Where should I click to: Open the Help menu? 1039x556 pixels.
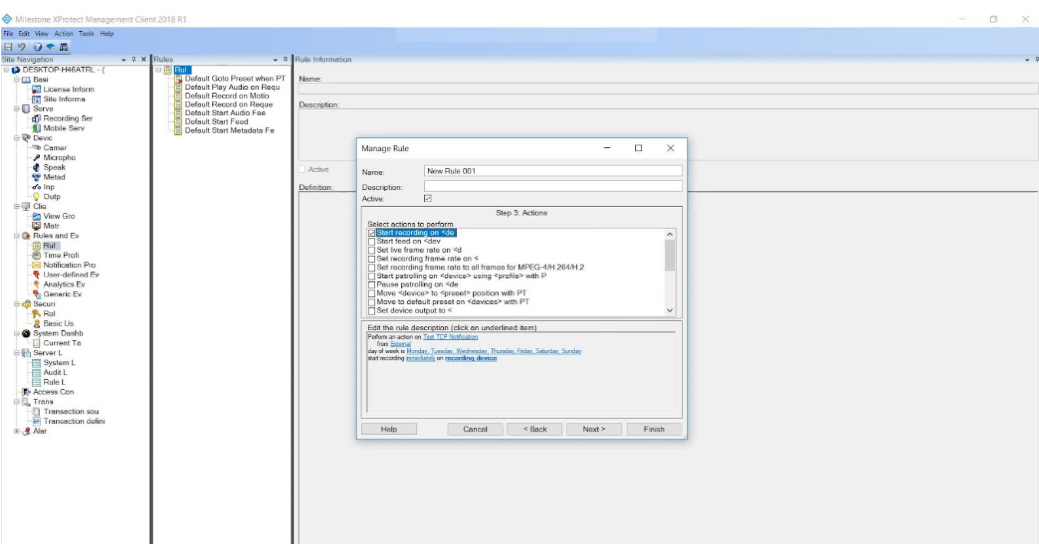107,34
